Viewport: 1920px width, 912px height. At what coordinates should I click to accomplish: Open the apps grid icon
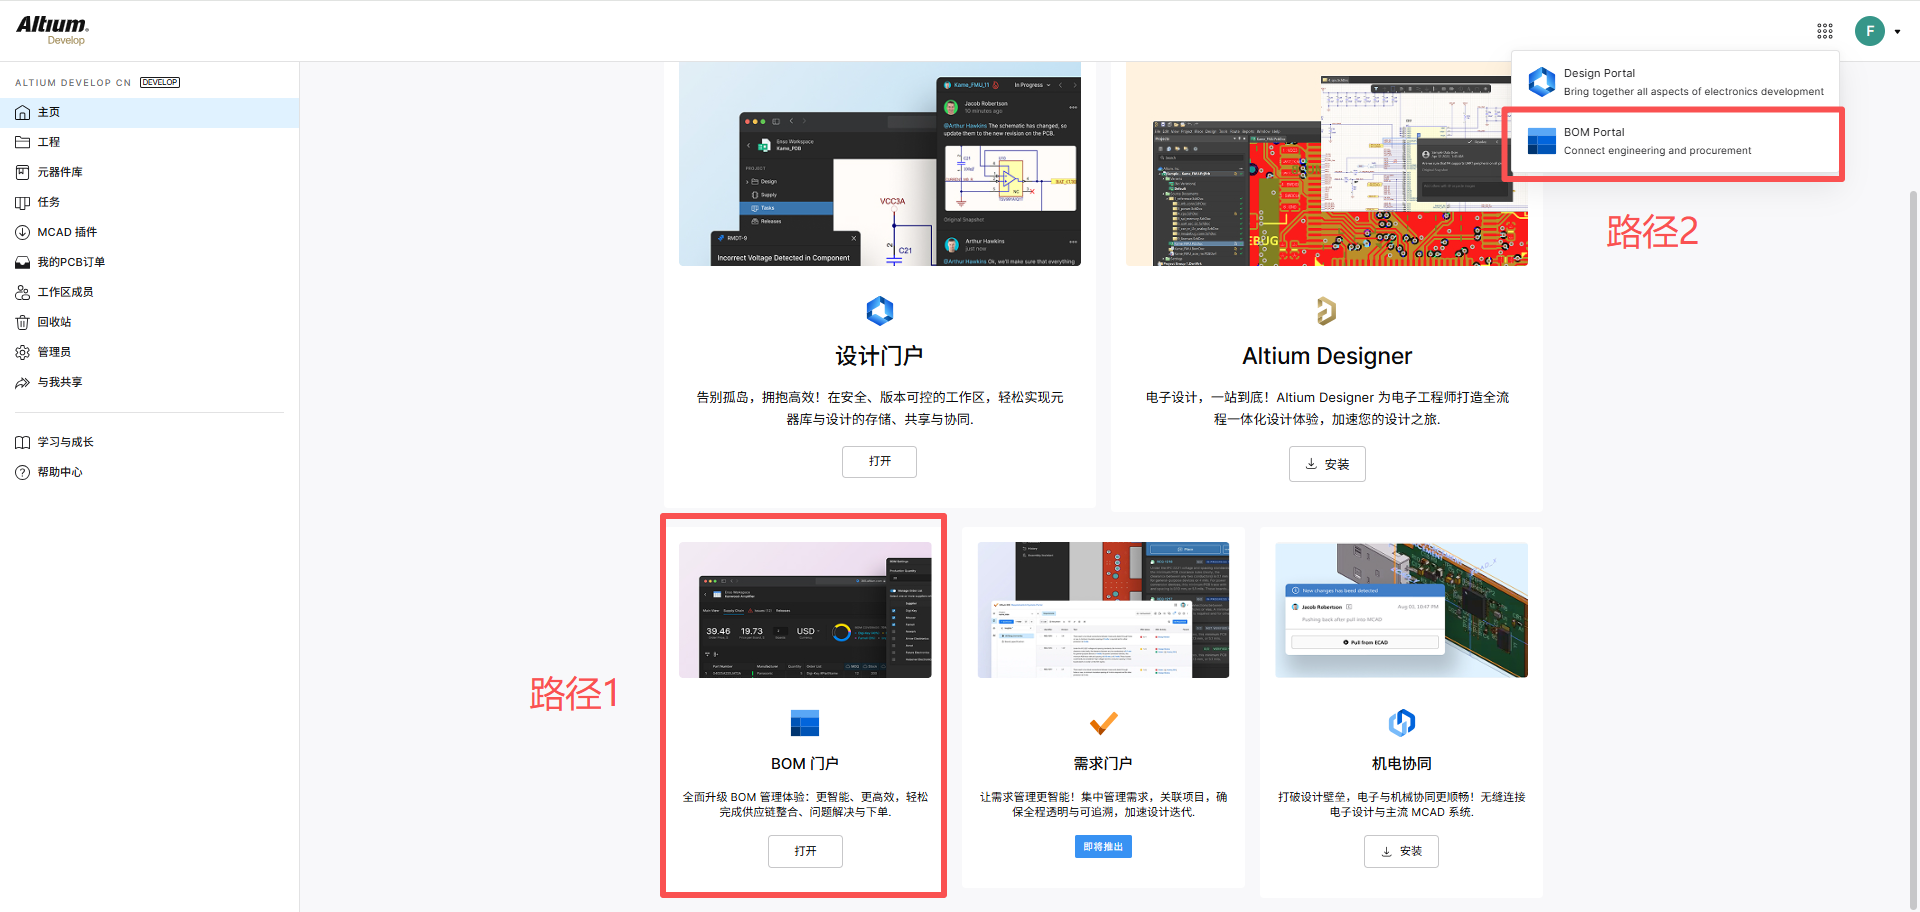click(x=1825, y=31)
